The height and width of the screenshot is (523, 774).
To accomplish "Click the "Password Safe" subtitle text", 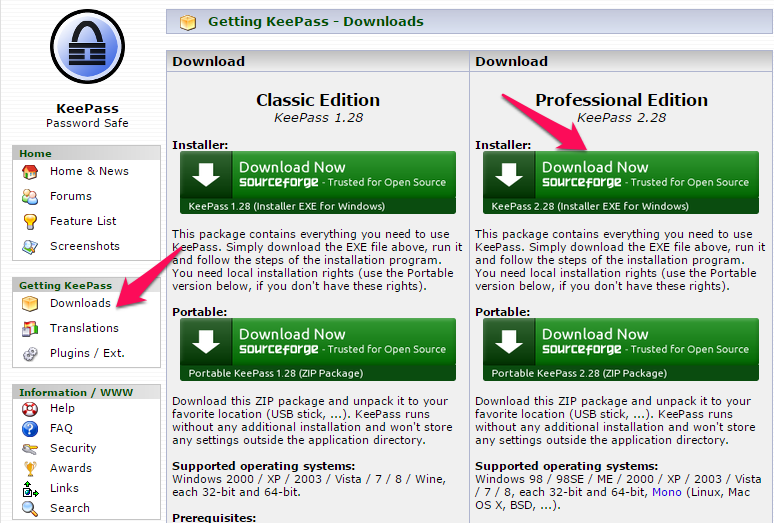I will point(87,123).
